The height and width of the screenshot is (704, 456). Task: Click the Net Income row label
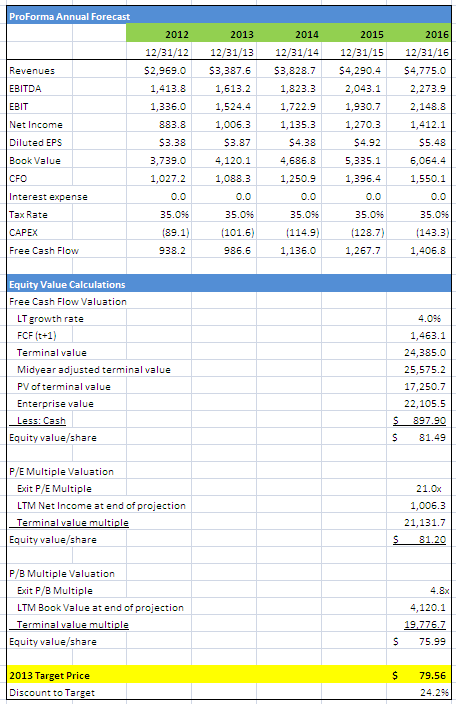click(x=36, y=124)
